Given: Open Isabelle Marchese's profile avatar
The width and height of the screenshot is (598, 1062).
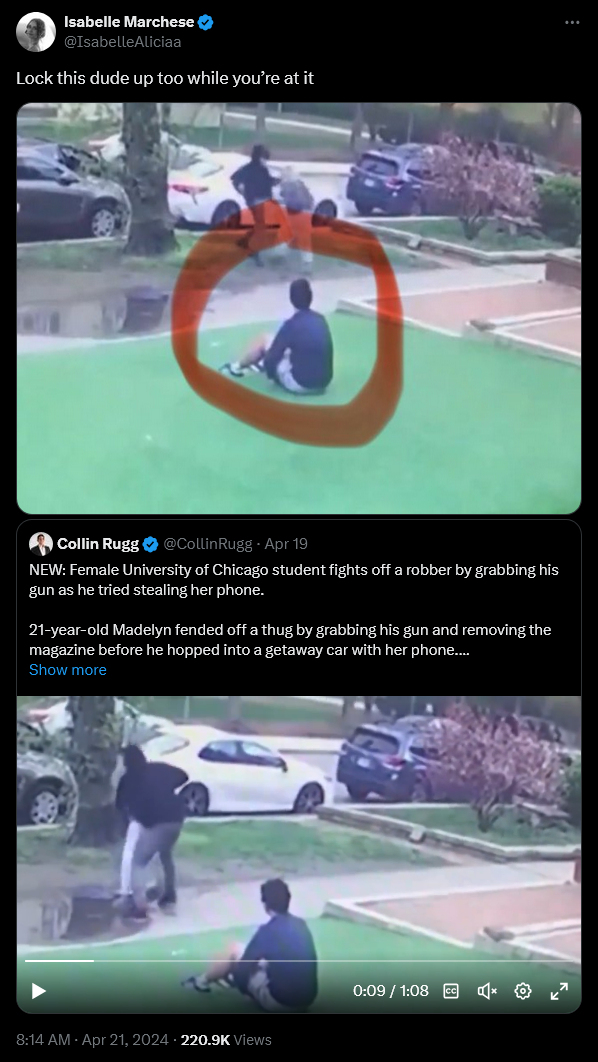Looking at the screenshot, I should coord(36,32).
